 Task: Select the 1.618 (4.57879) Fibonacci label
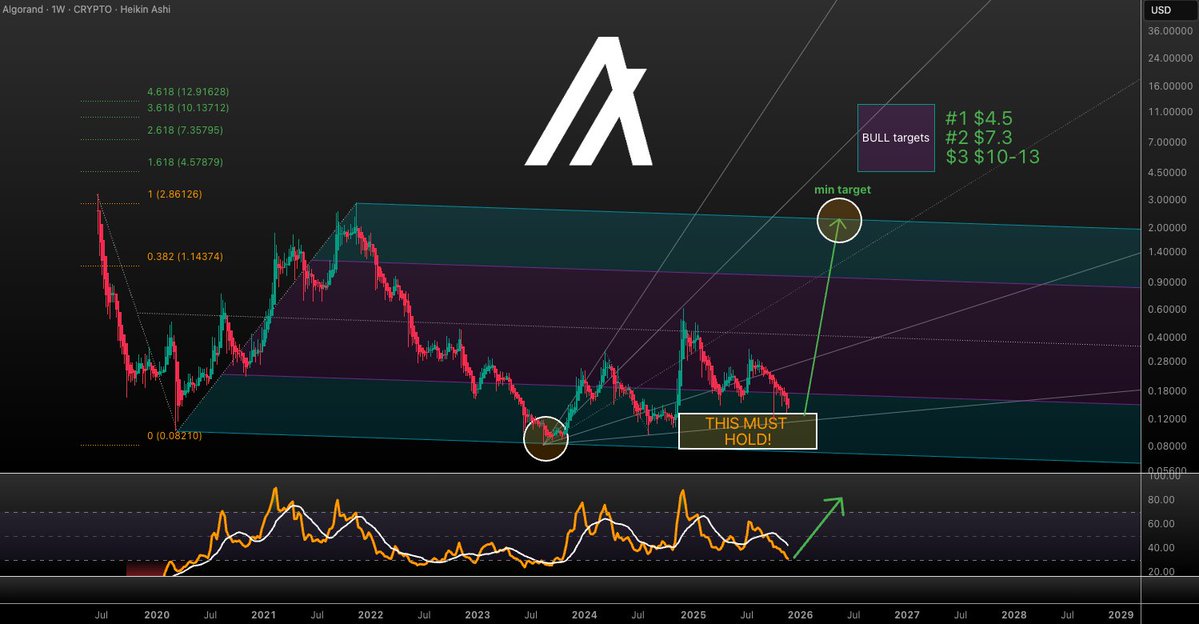(185, 162)
